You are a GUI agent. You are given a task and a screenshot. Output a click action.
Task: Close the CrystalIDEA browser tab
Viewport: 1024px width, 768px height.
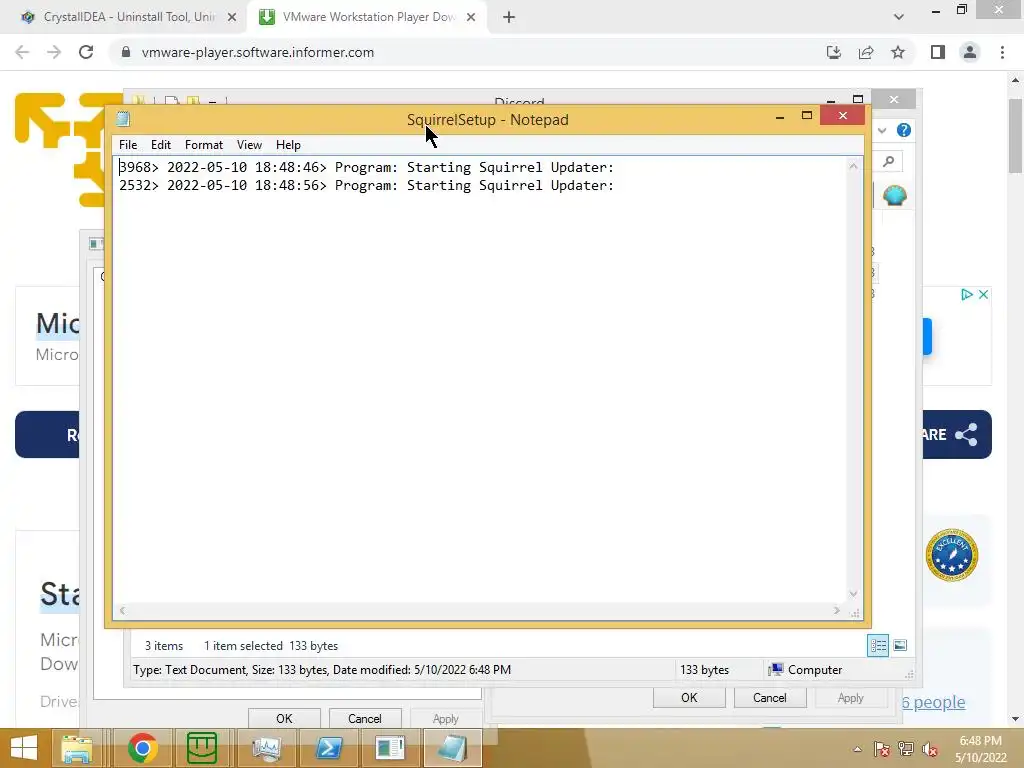[232, 17]
